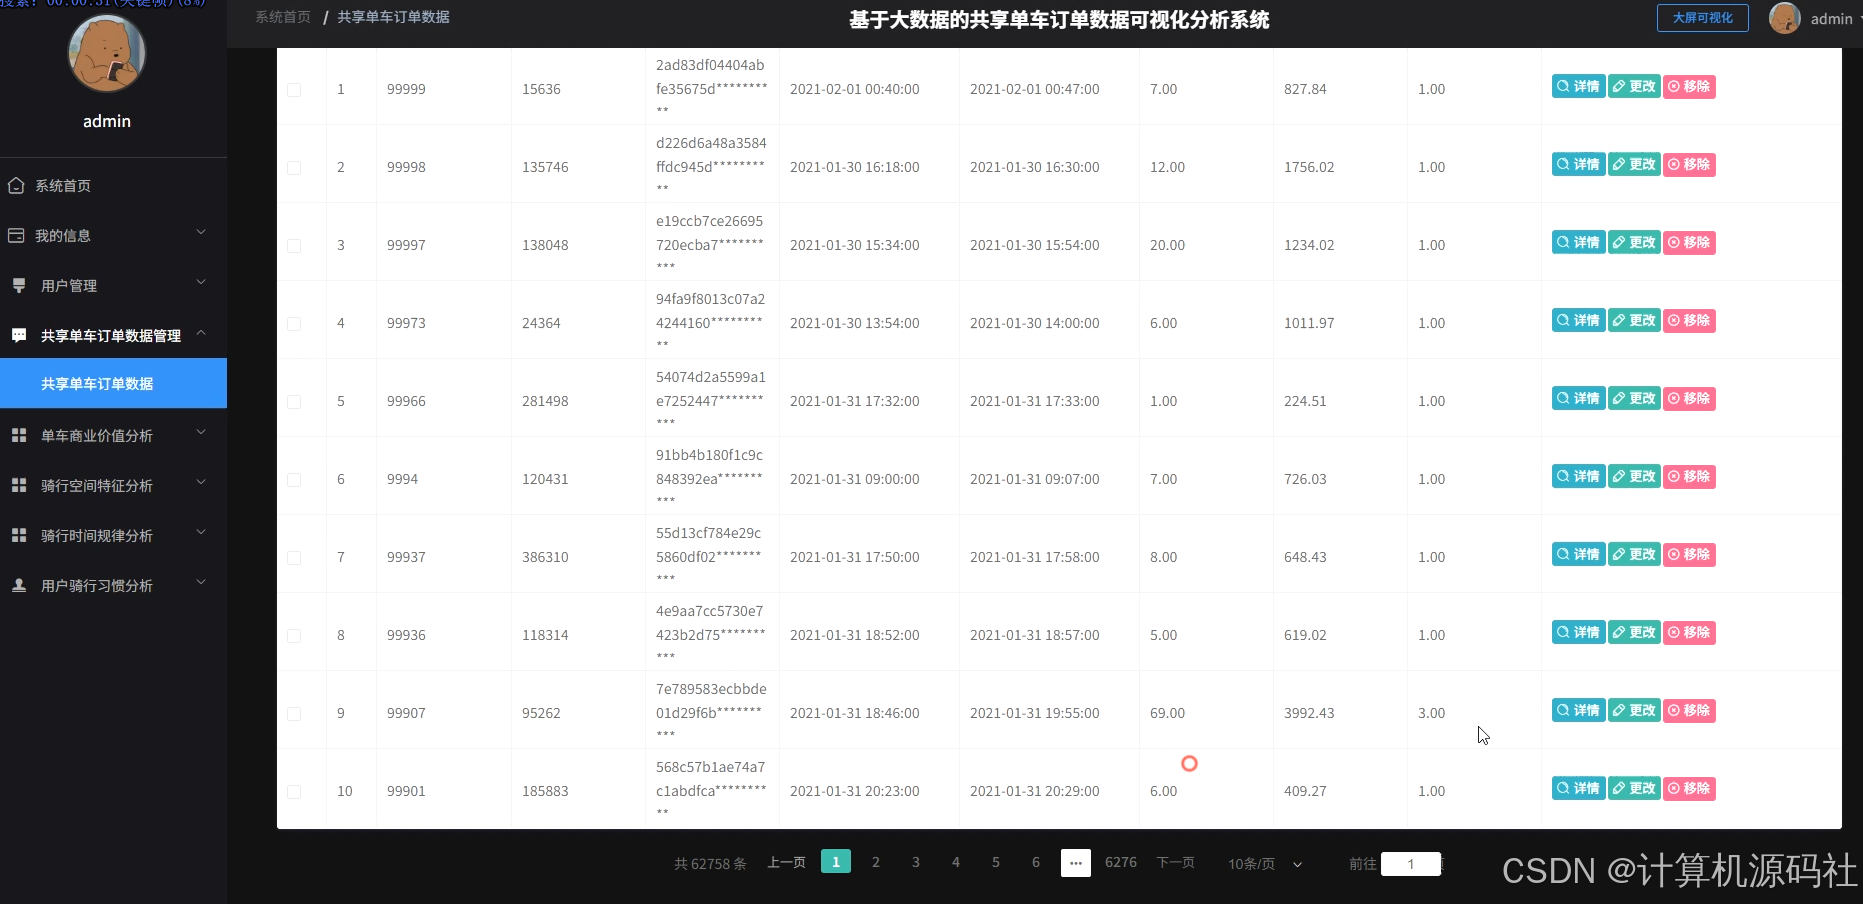Open 详情 for order 99937
The width and height of the screenshot is (1863, 904).
point(1579,555)
